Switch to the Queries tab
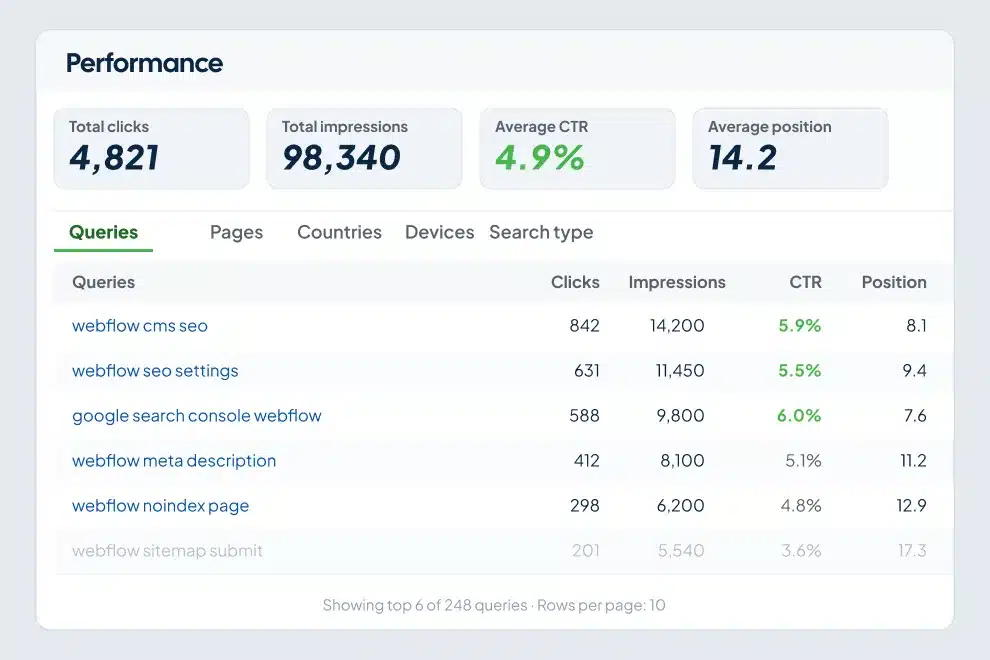 pyautogui.click(x=104, y=232)
